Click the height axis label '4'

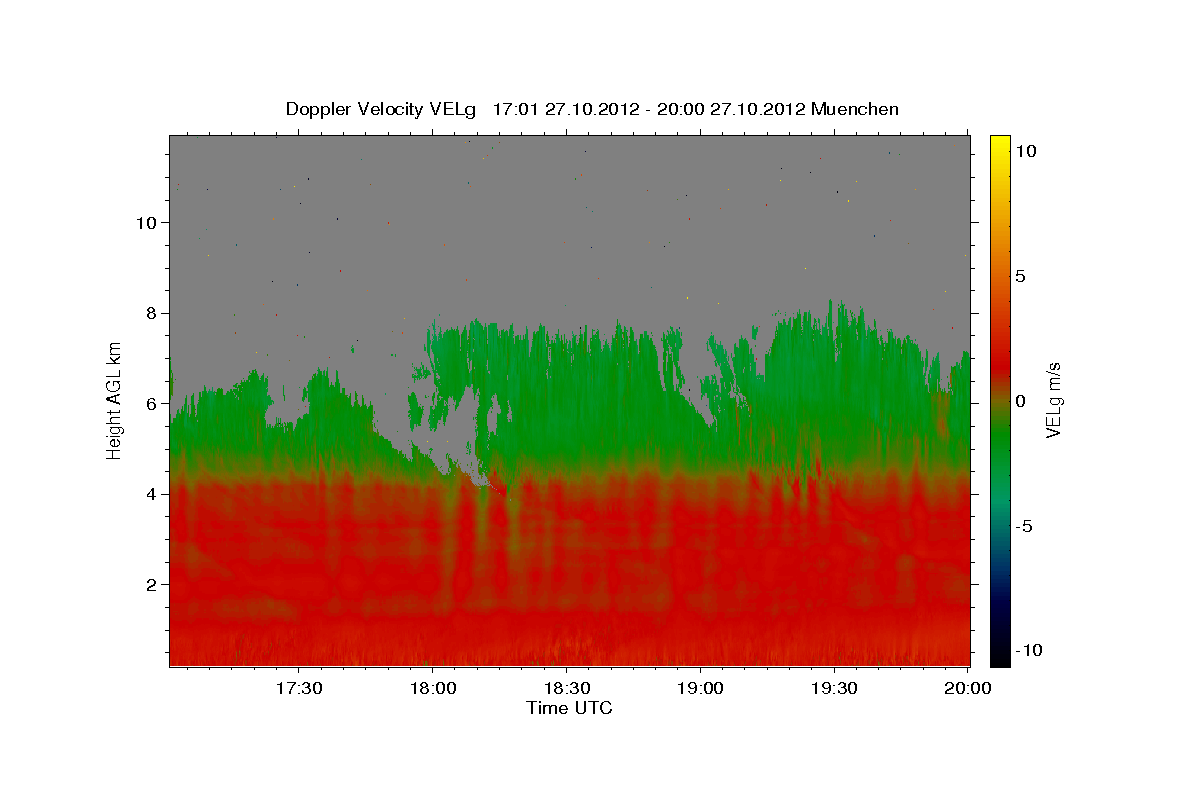(150, 494)
